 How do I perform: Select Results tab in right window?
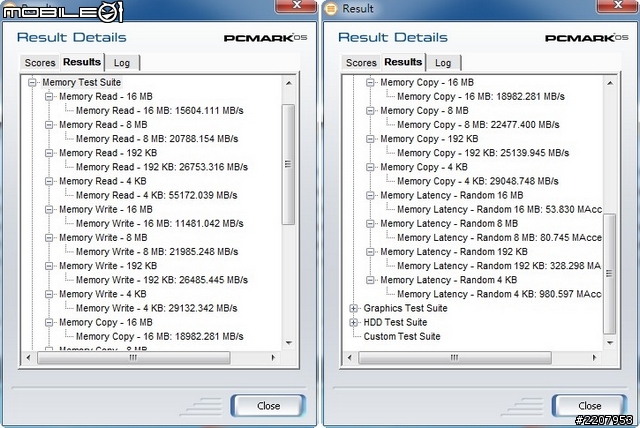tap(403, 62)
